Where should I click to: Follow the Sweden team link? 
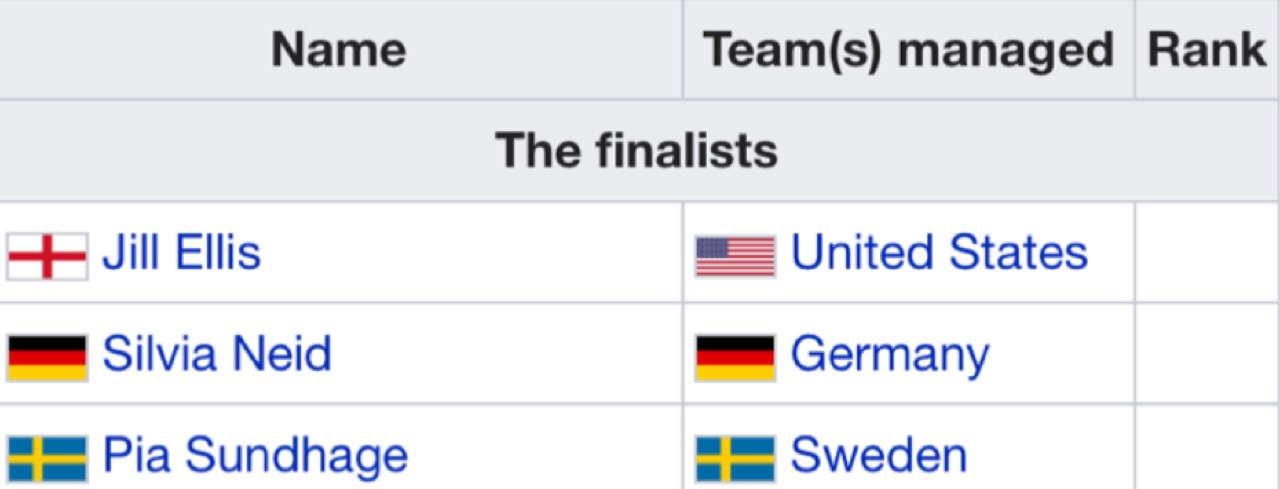(x=878, y=456)
